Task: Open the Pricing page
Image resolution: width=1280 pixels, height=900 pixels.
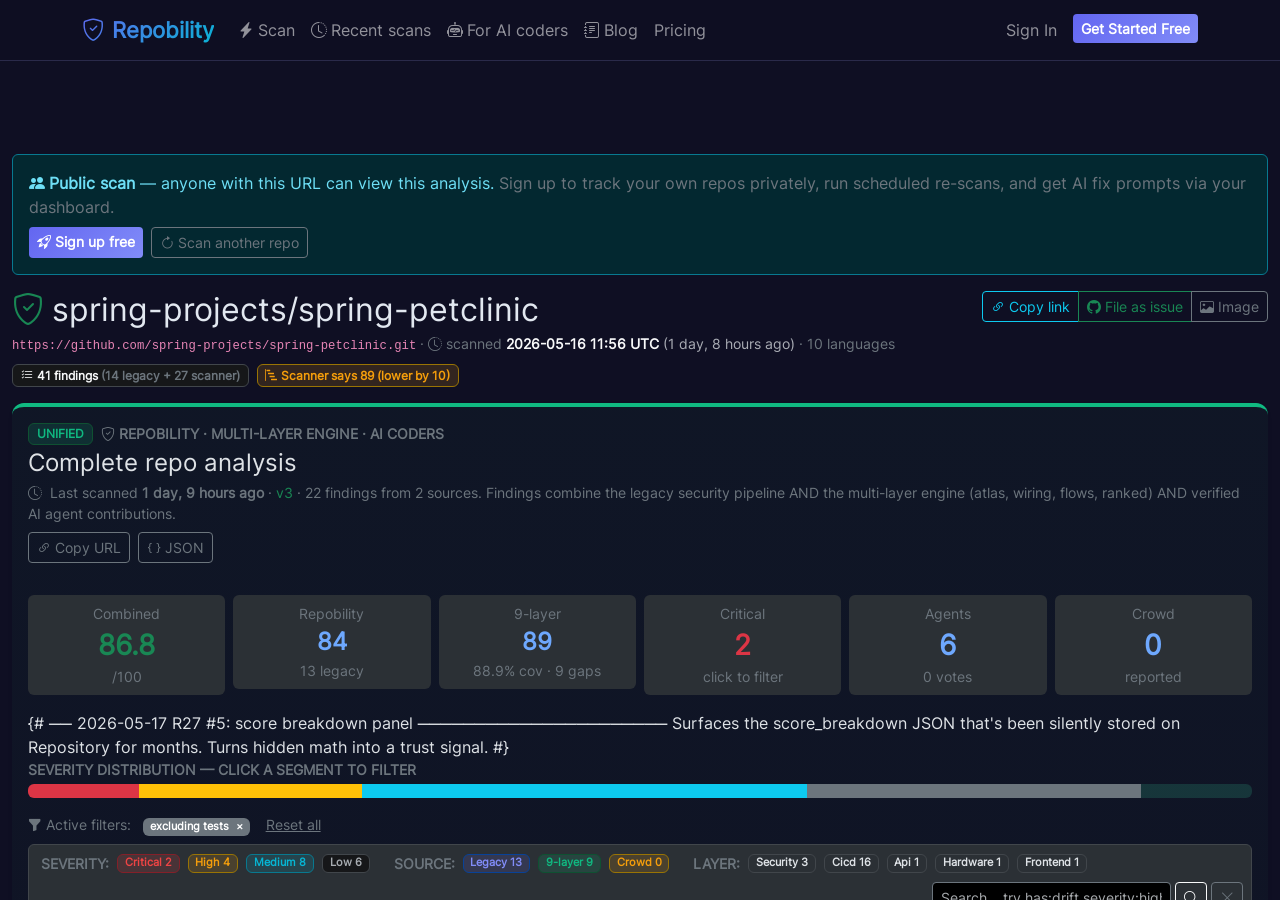Action: (x=680, y=30)
